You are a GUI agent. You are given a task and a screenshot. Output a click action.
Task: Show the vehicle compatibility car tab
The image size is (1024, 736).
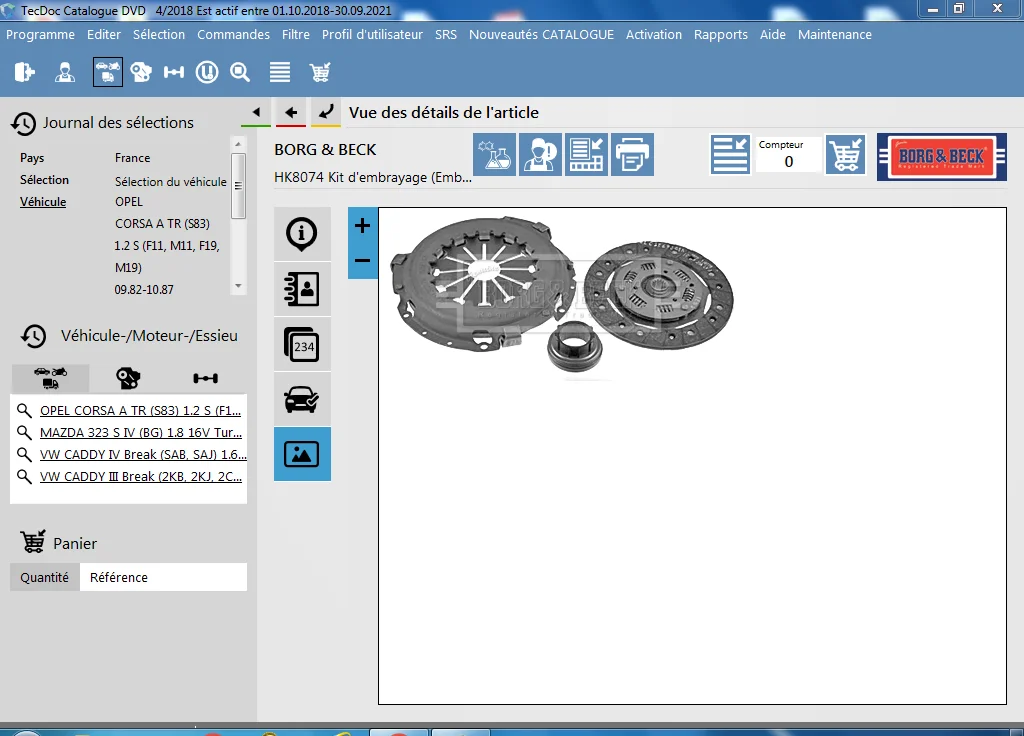pos(302,399)
